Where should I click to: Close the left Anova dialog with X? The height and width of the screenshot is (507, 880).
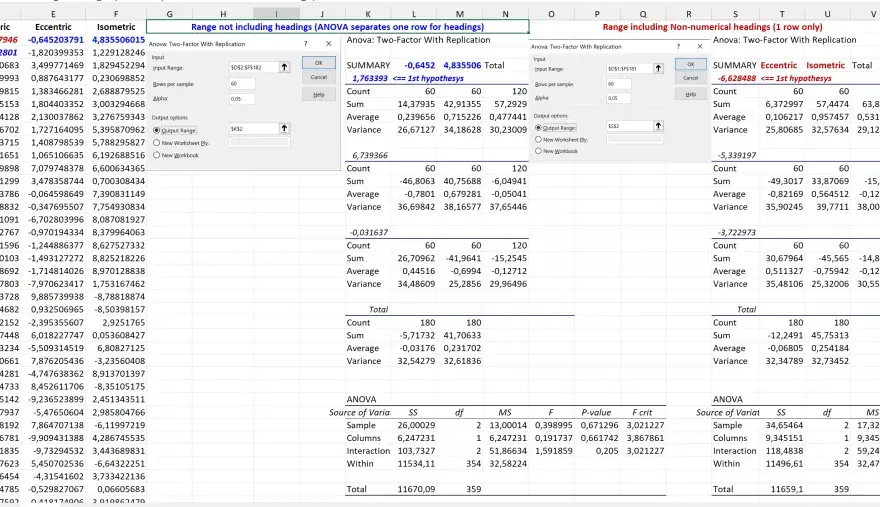tap(328, 43)
